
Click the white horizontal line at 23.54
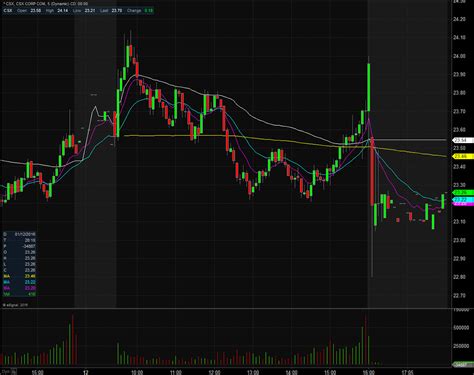[x=409, y=139]
